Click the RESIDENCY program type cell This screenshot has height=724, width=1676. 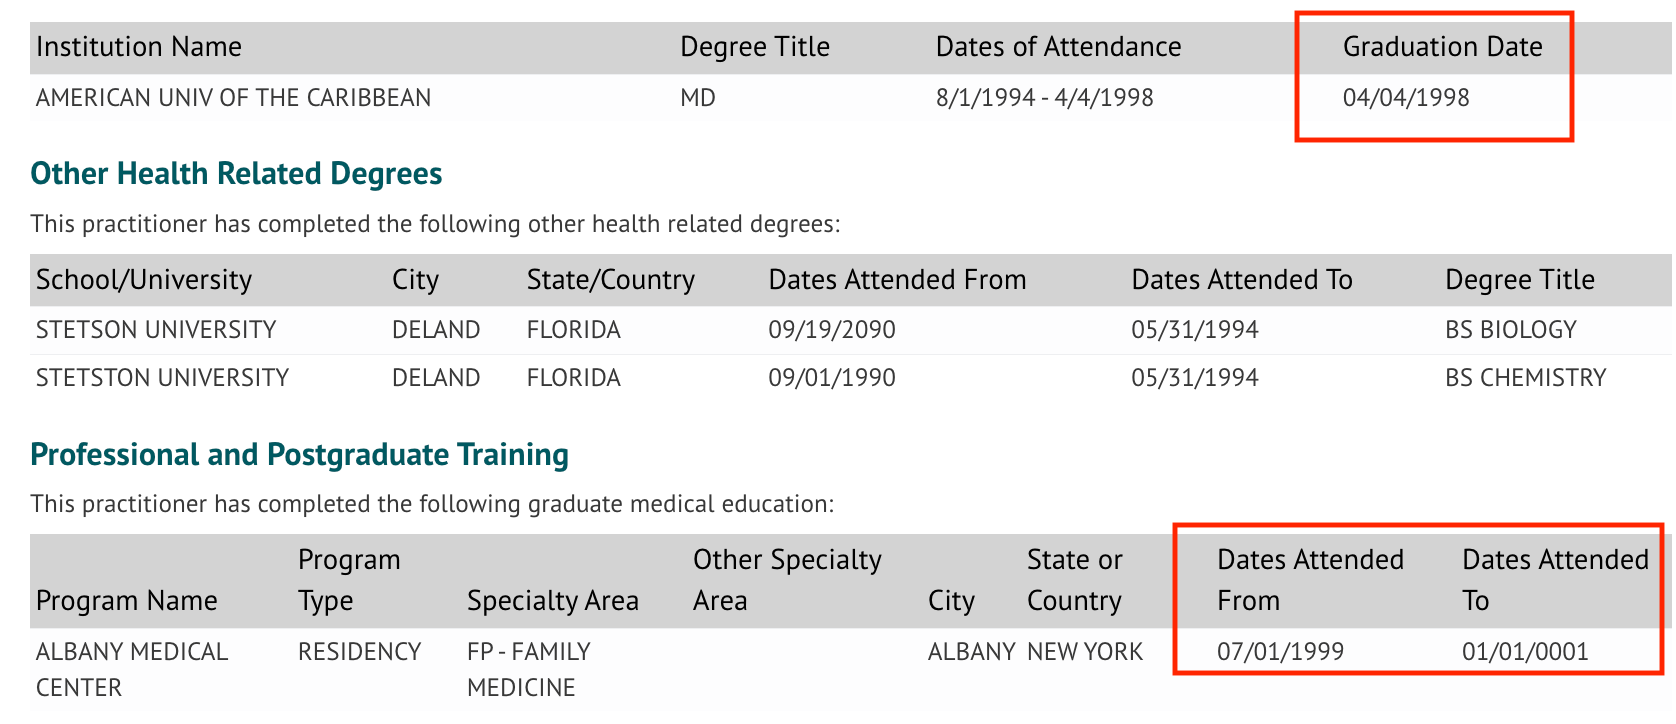[x=360, y=652]
